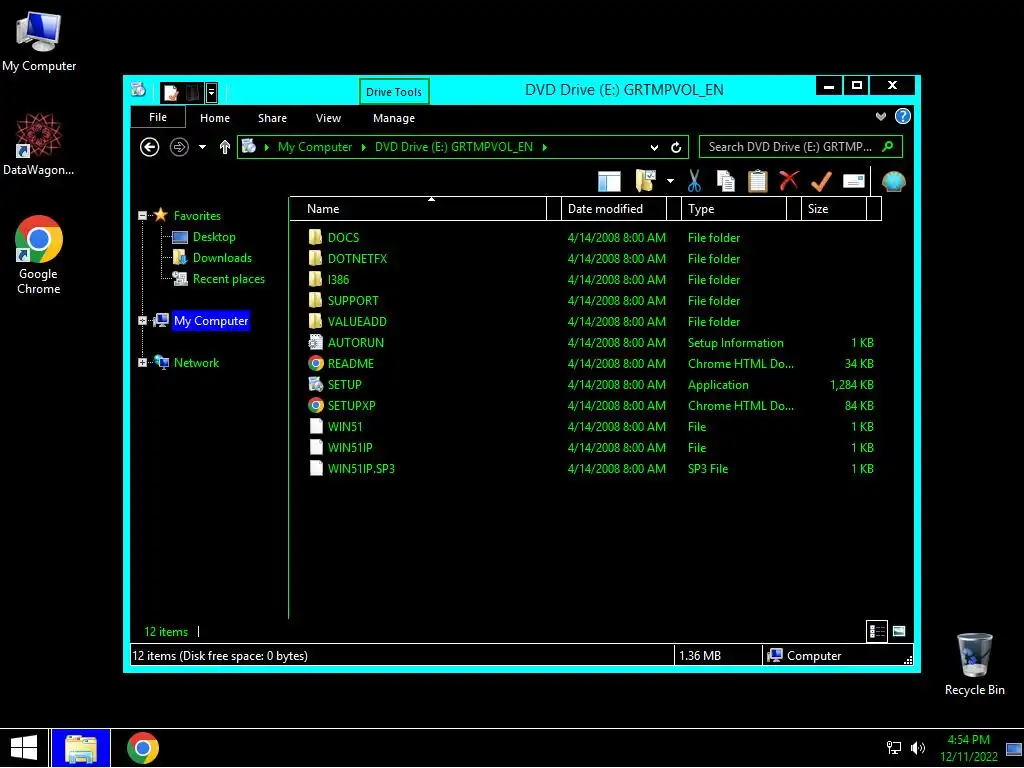Click the File Explorer taskbar icon

tap(81, 748)
